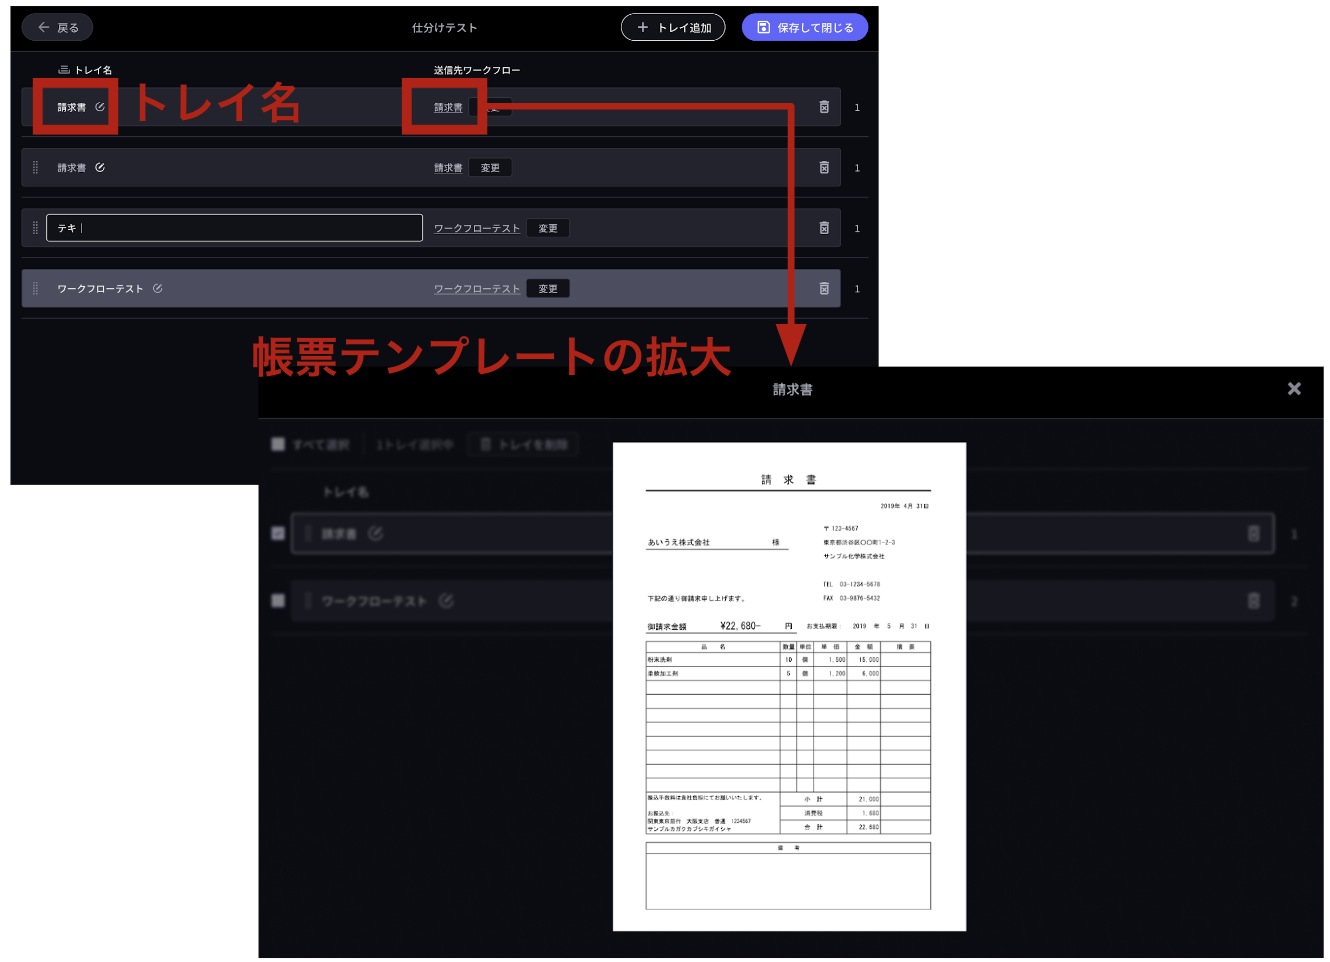Focus the tray name field containing テキ
Screen dimensions: 1330x962
coord(235,228)
